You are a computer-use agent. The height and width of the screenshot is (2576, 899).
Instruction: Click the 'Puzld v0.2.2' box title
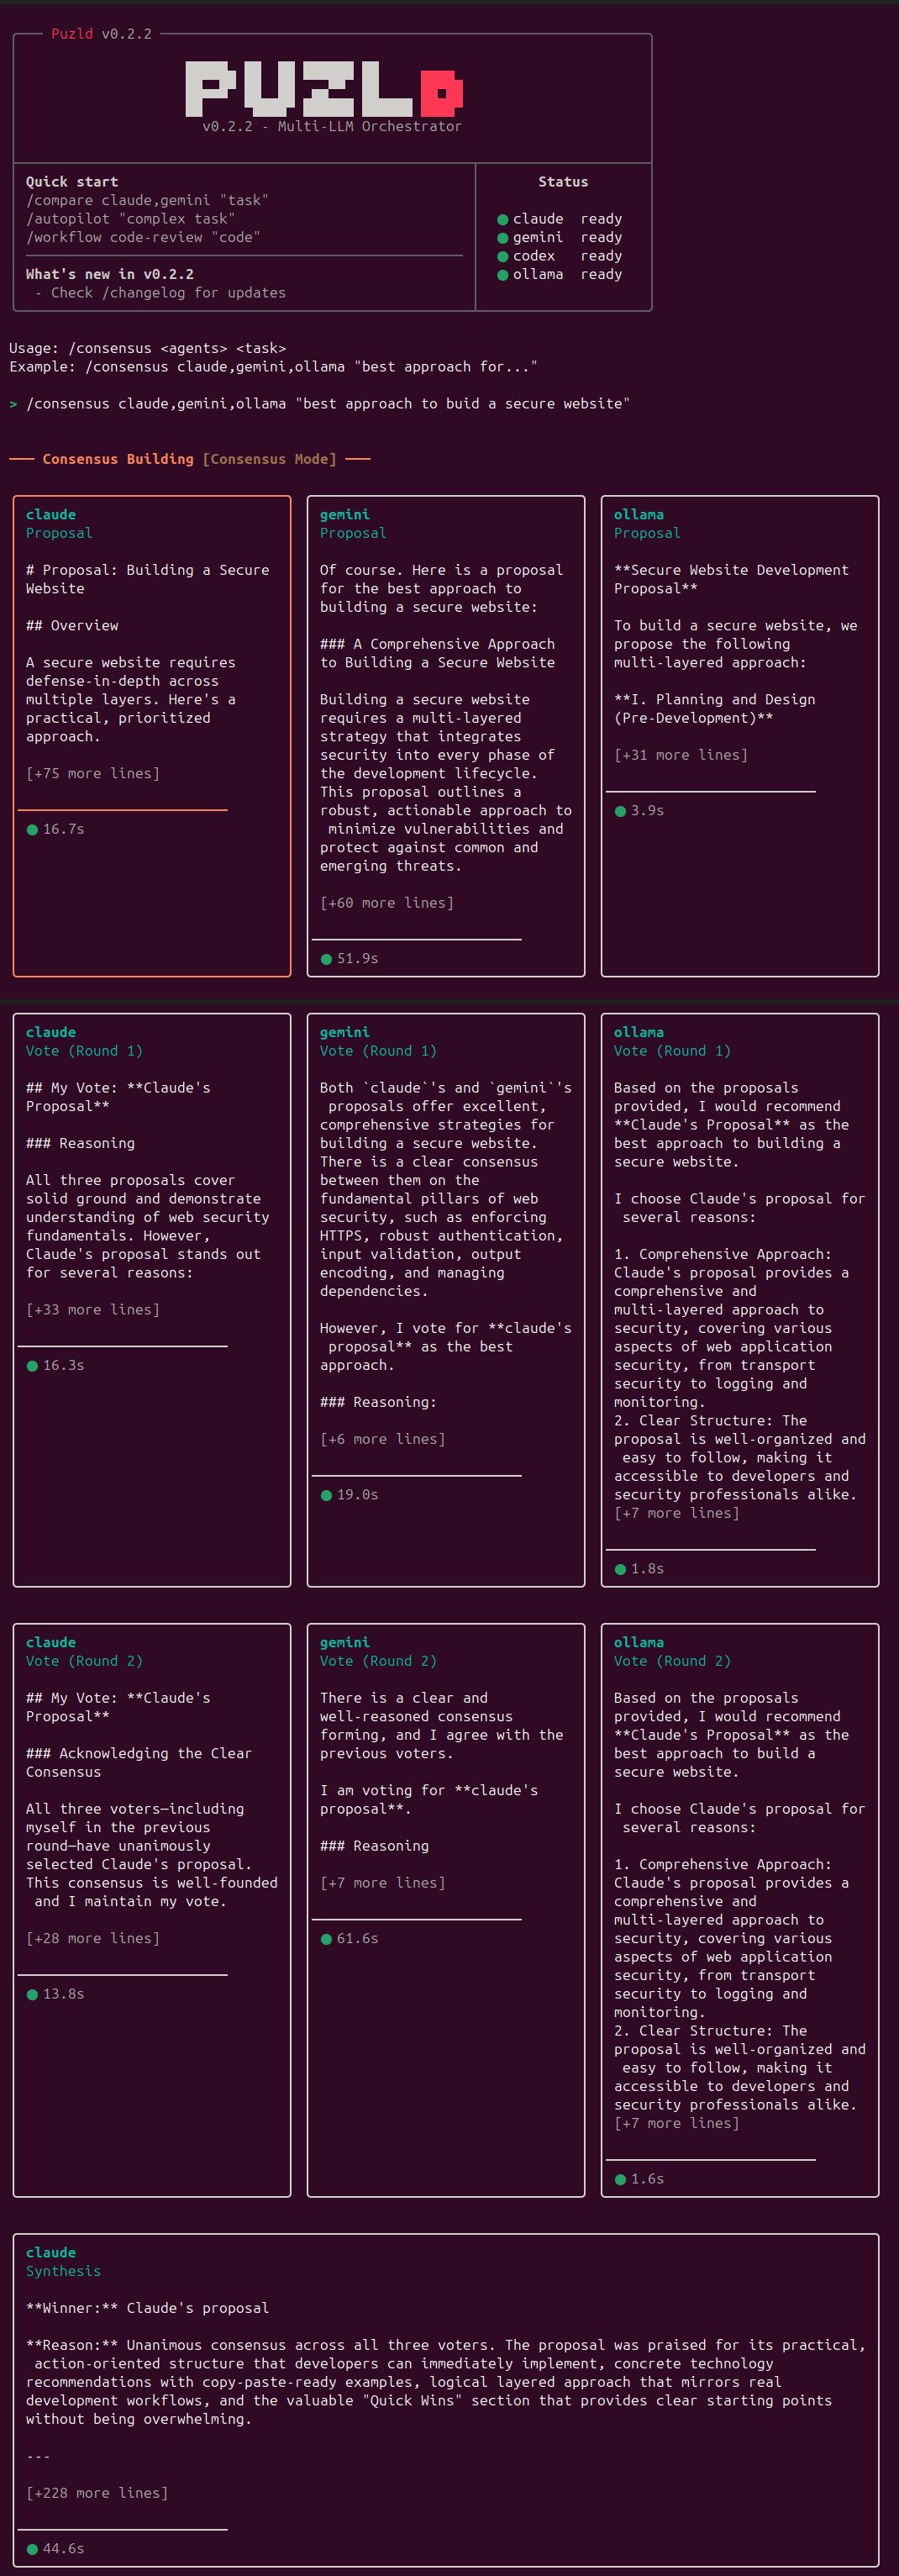click(x=102, y=33)
